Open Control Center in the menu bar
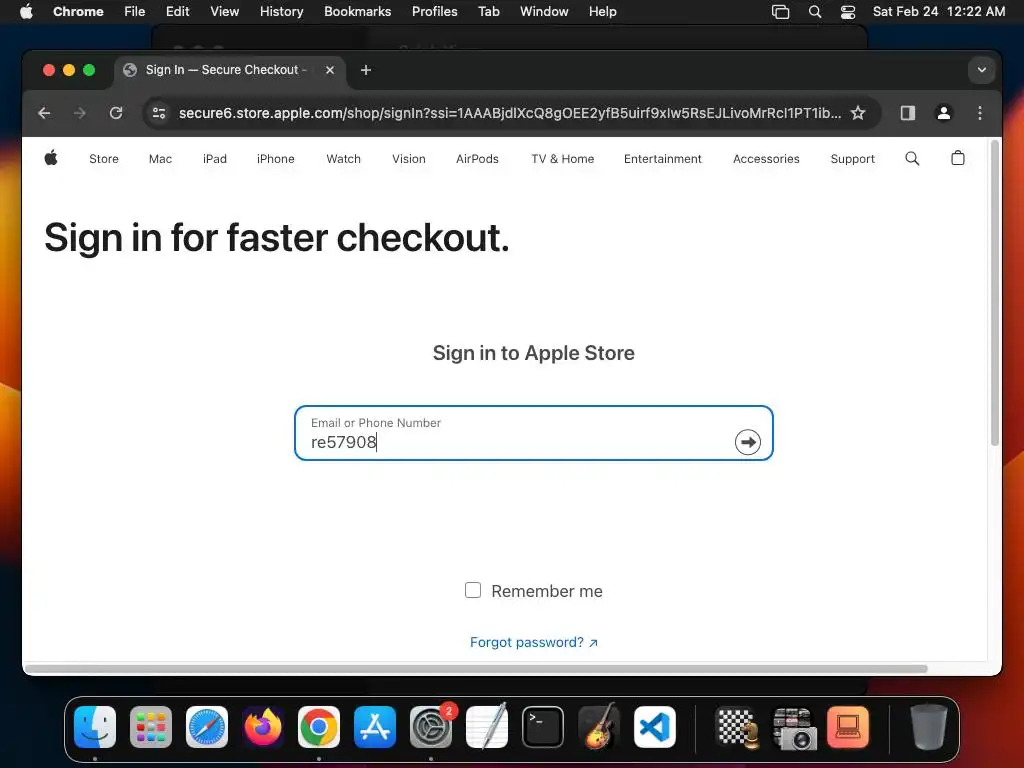Image resolution: width=1024 pixels, height=768 pixels. (x=848, y=12)
